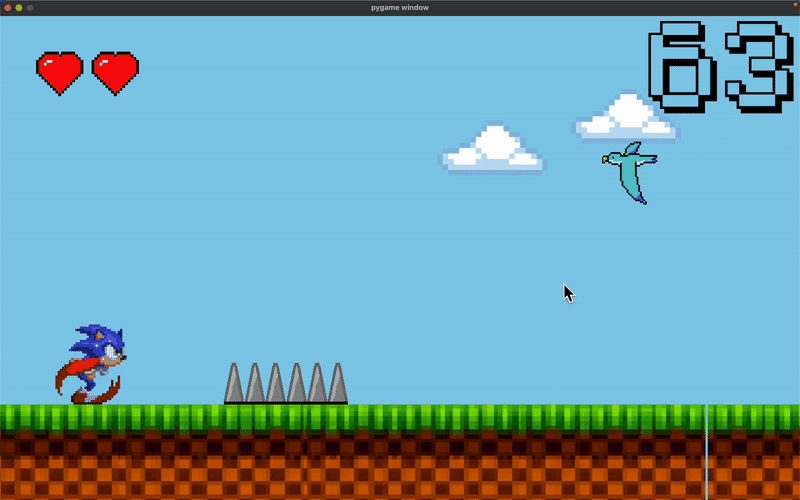Click the Sonic hedgehog character sprite
The image size is (800, 500).
click(x=92, y=364)
